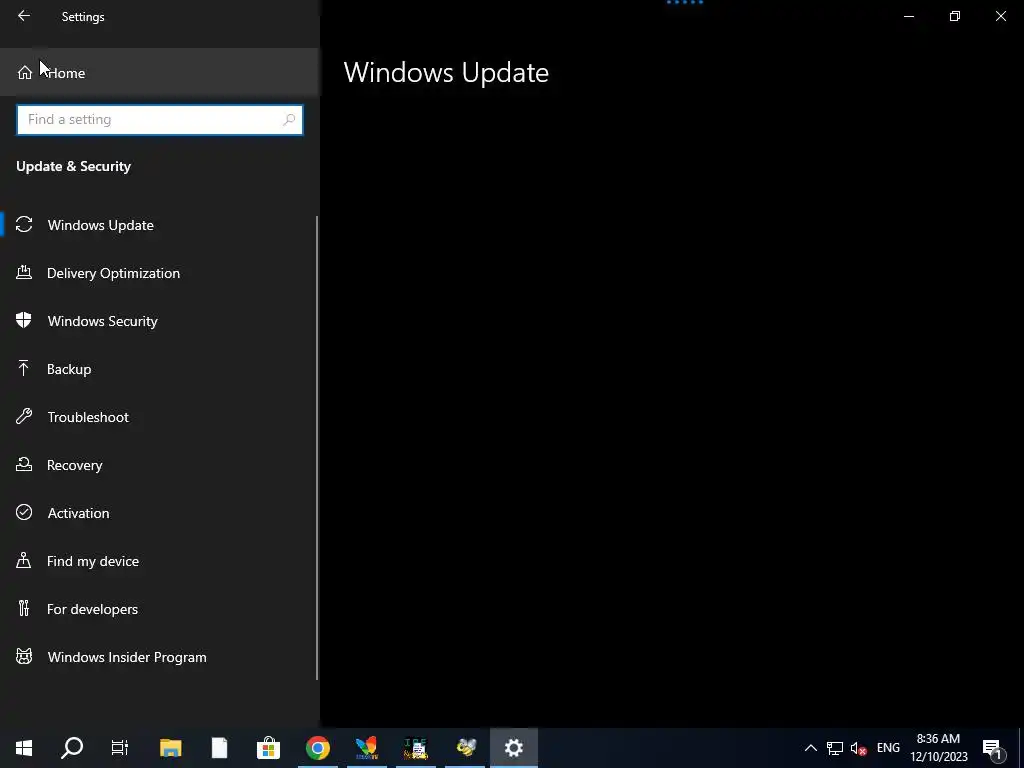Screen dimensions: 1024x768
Task: Open Recovery settings
Action: [x=158, y=465]
